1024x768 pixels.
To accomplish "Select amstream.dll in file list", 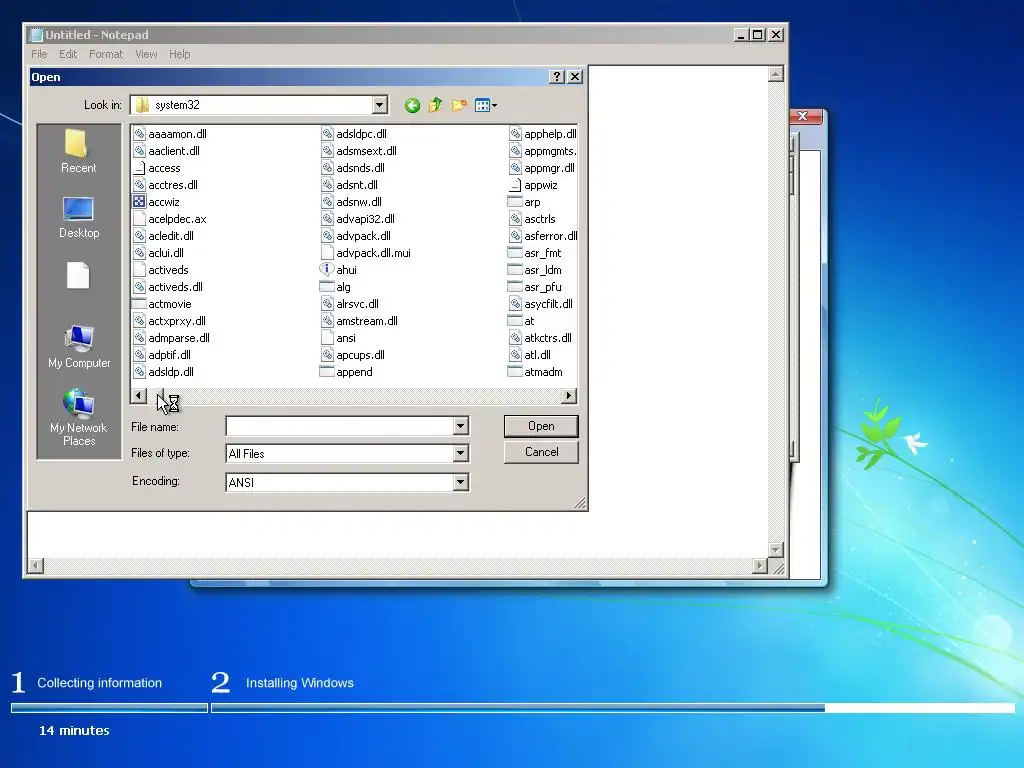I will pos(359,321).
